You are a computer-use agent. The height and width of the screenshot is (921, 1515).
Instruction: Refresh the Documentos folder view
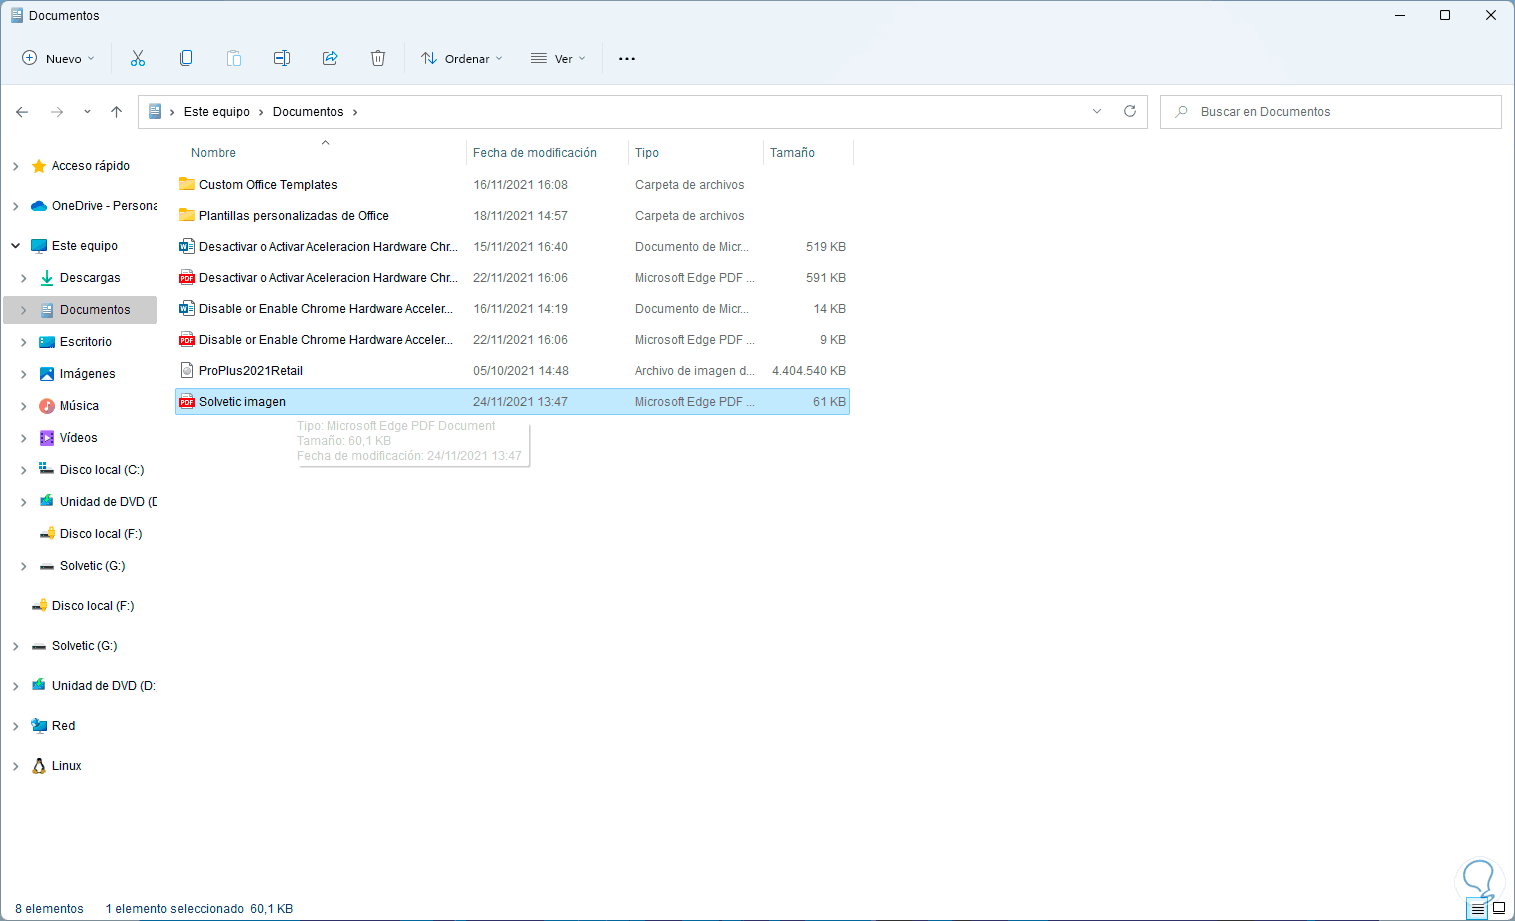click(1130, 111)
